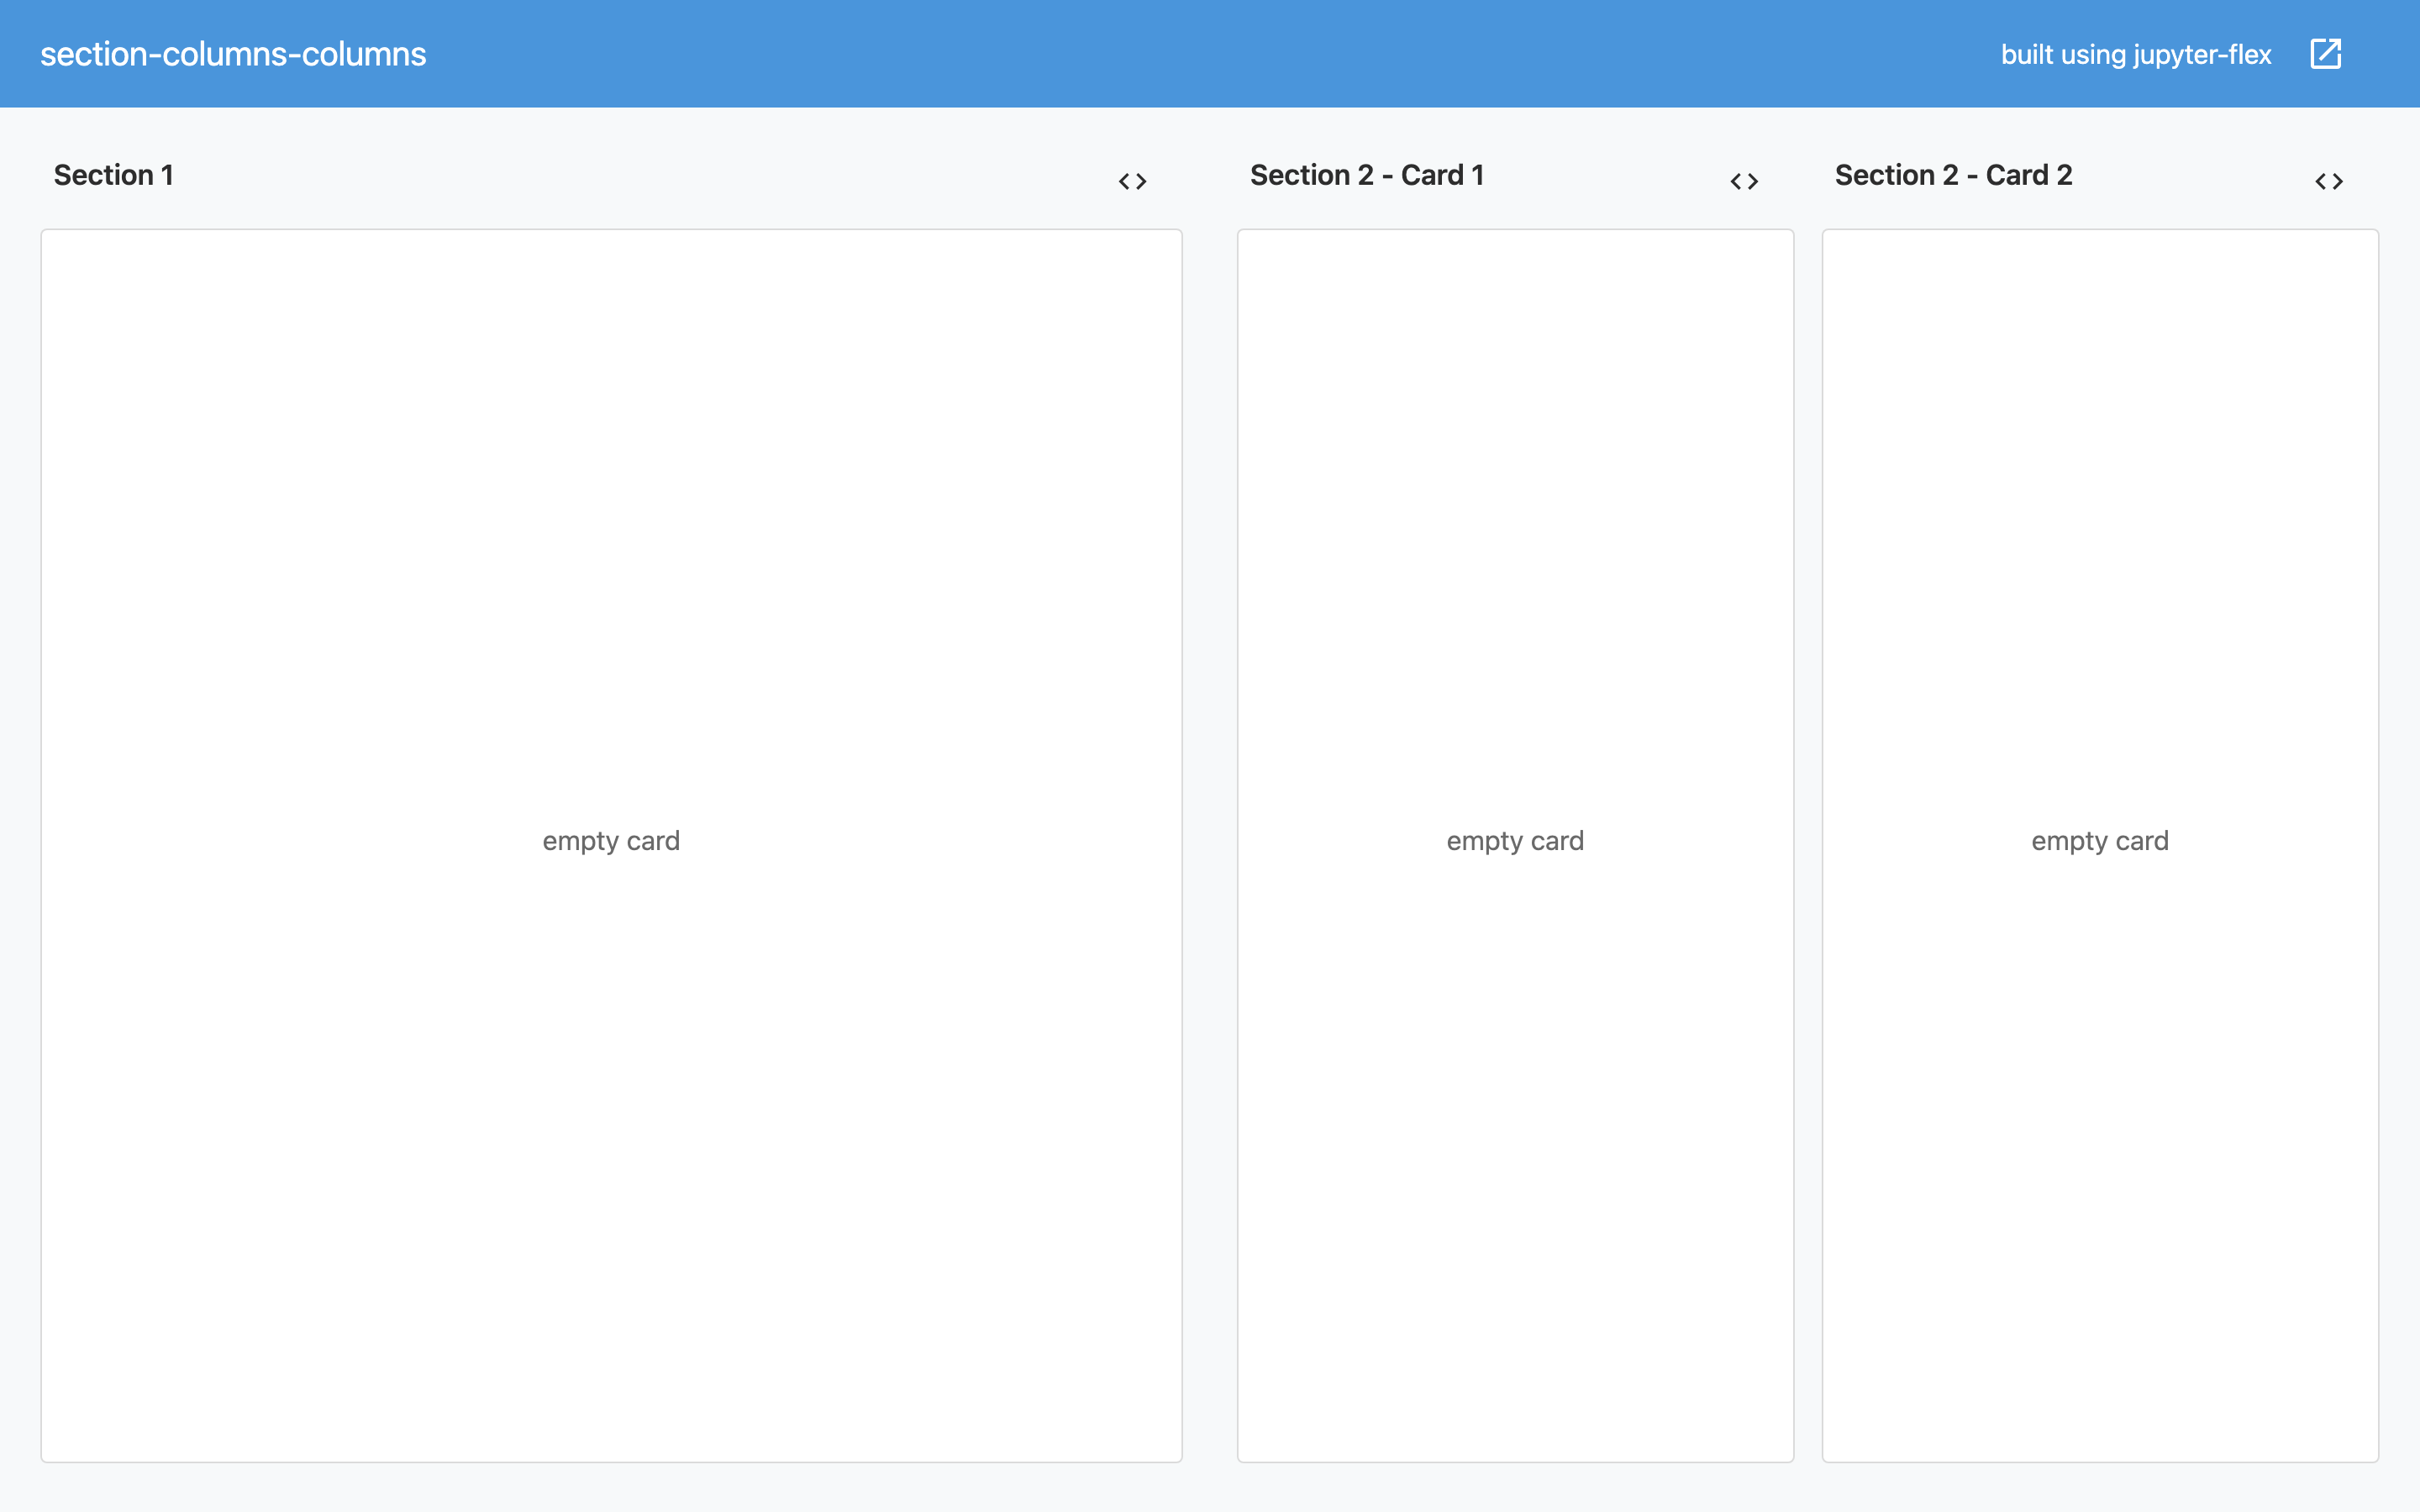Screen dimensions: 2420x1512
Task: Click the 'Section 2 - Card 1' heading
Action: click(x=1366, y=175)
